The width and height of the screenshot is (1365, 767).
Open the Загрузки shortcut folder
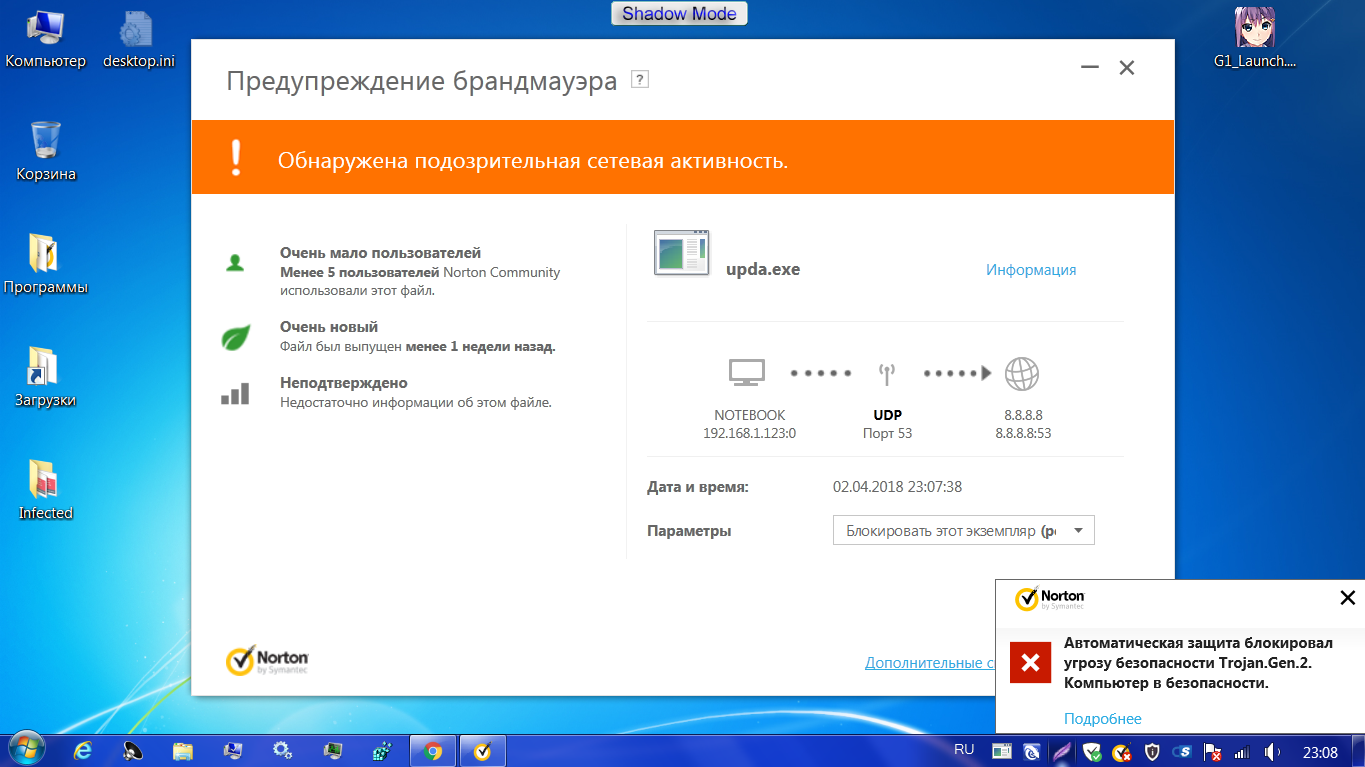click(46, 378)
